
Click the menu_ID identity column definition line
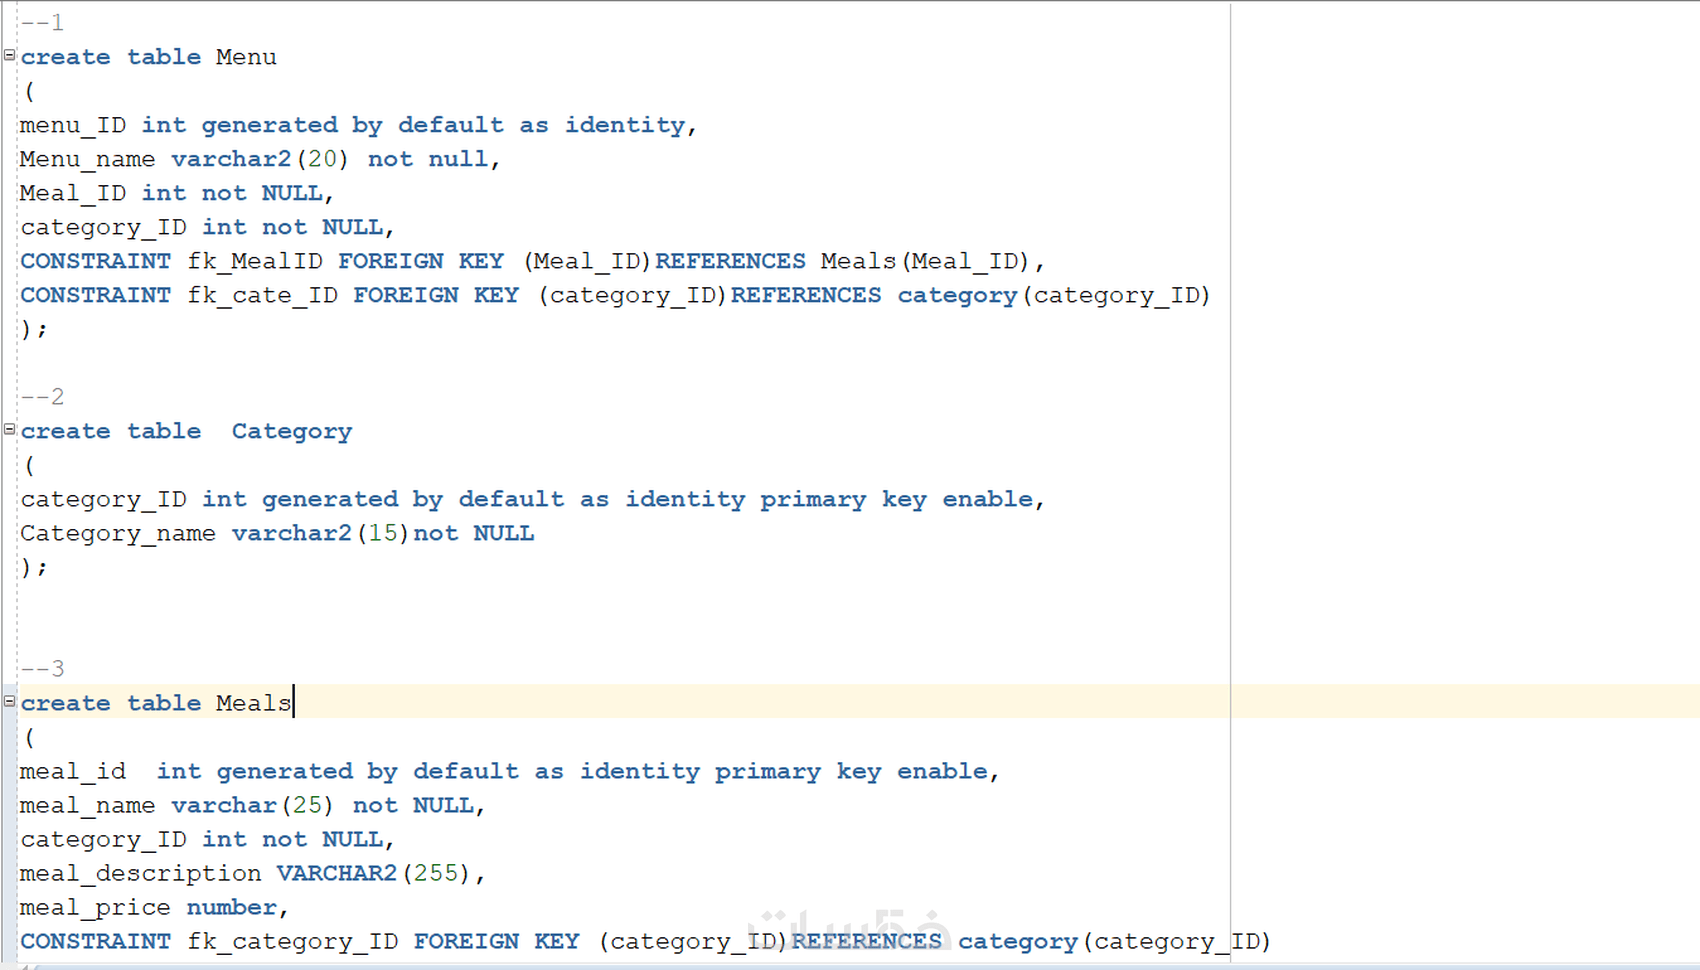[350, 124]
